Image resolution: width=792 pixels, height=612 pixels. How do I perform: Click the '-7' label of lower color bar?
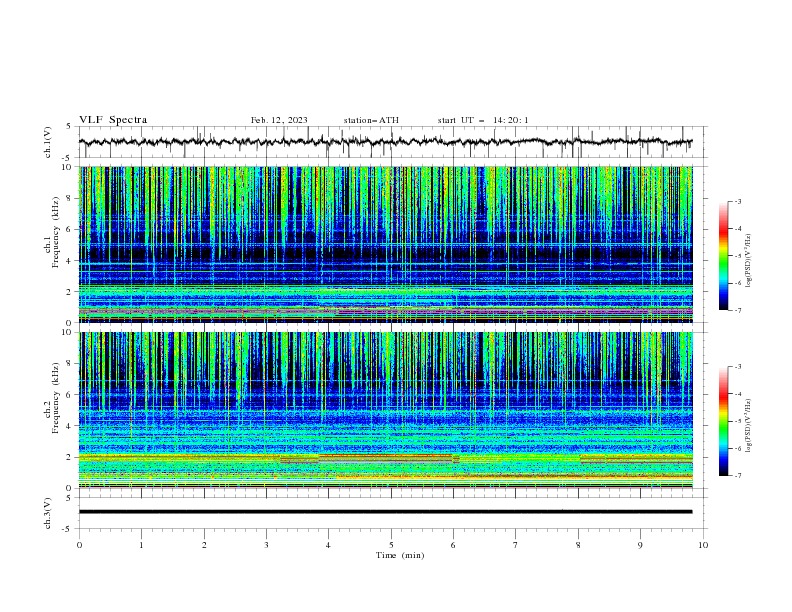coord(738,476)
